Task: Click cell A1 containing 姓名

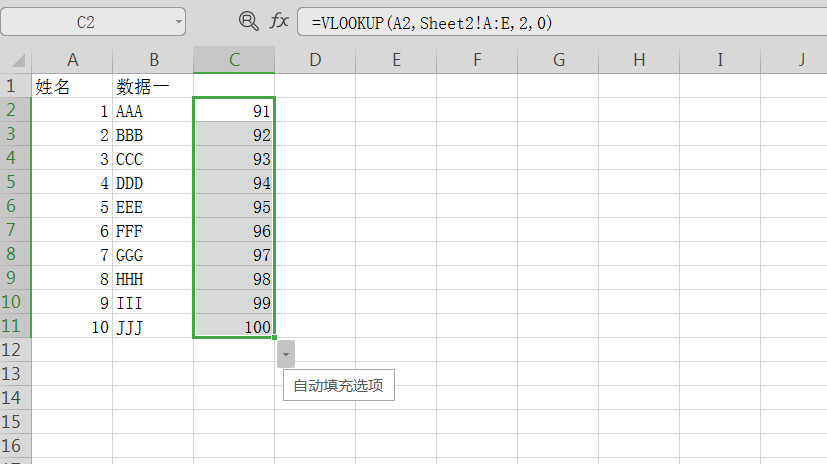Action: pyautogui.click(x=72, y=86)
